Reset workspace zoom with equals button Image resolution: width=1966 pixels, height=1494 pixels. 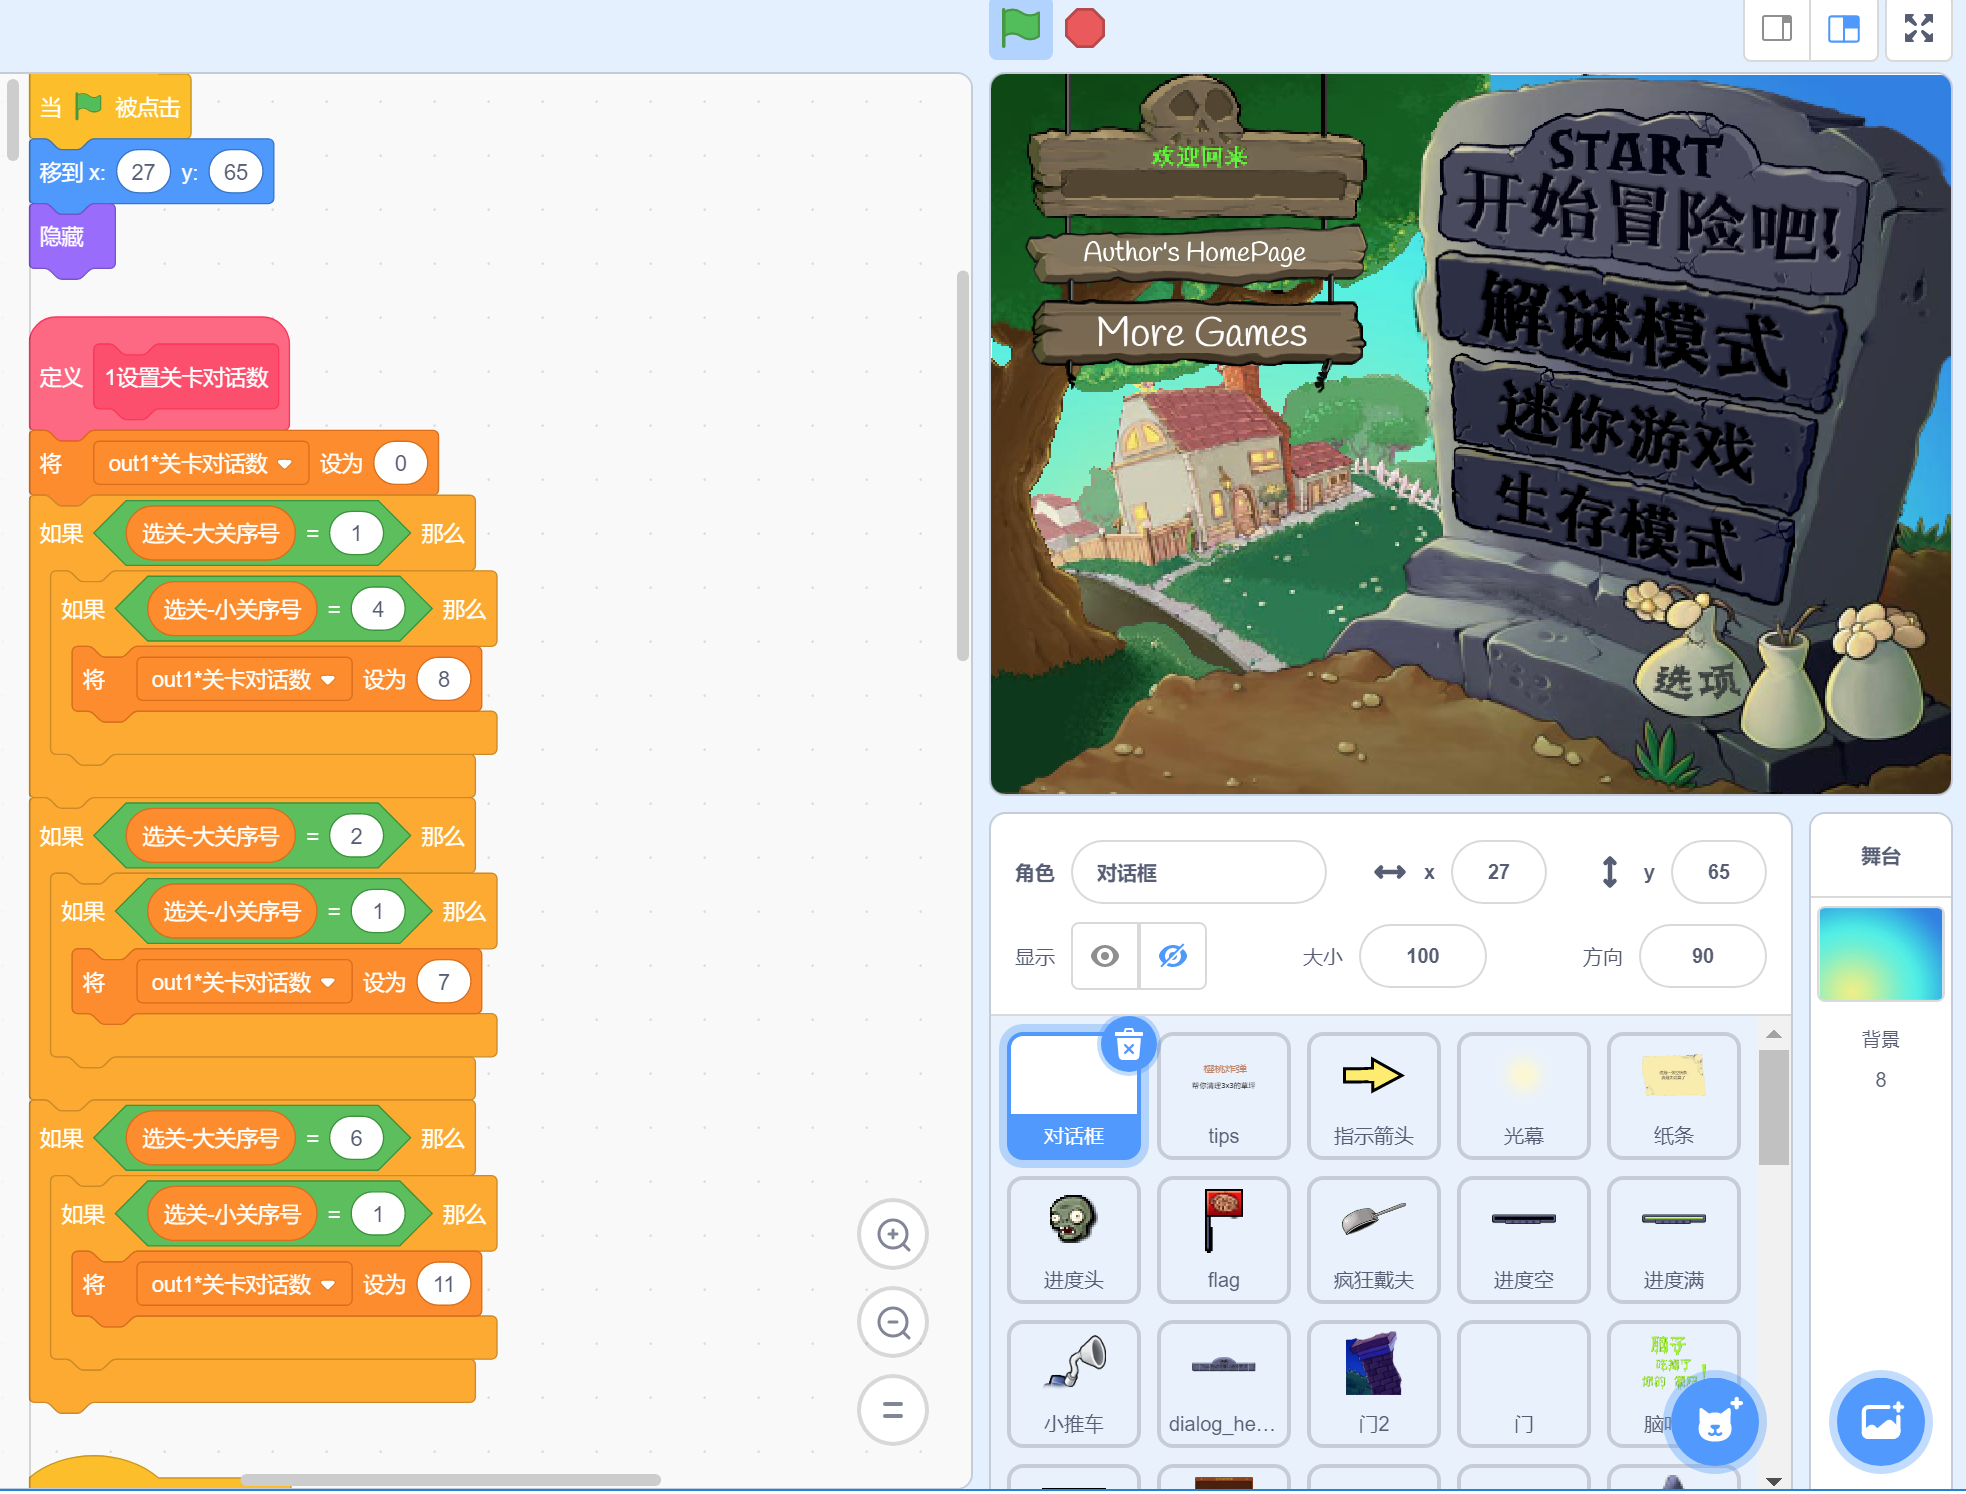[x=893, y=1410]
